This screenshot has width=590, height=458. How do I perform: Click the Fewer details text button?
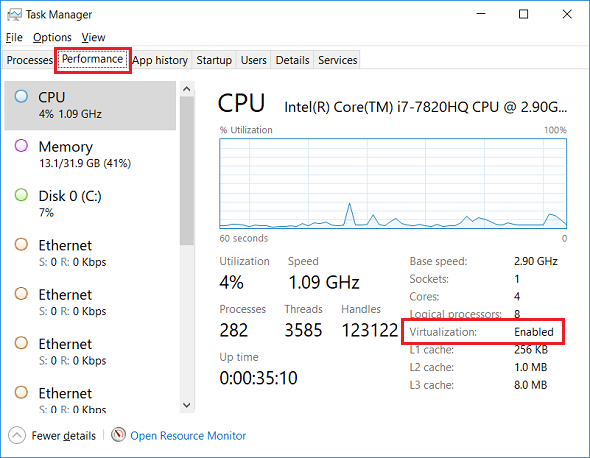[x=64, y=436]
